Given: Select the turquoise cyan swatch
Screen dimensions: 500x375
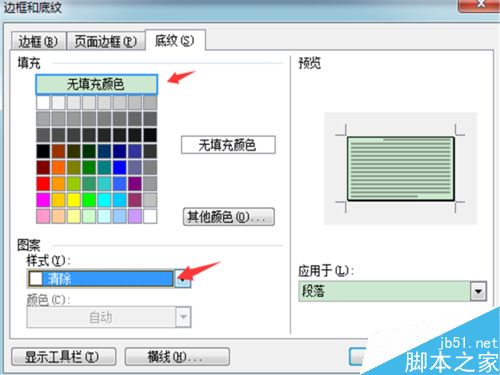Looking at the screenshot, I should pos(104,200).
